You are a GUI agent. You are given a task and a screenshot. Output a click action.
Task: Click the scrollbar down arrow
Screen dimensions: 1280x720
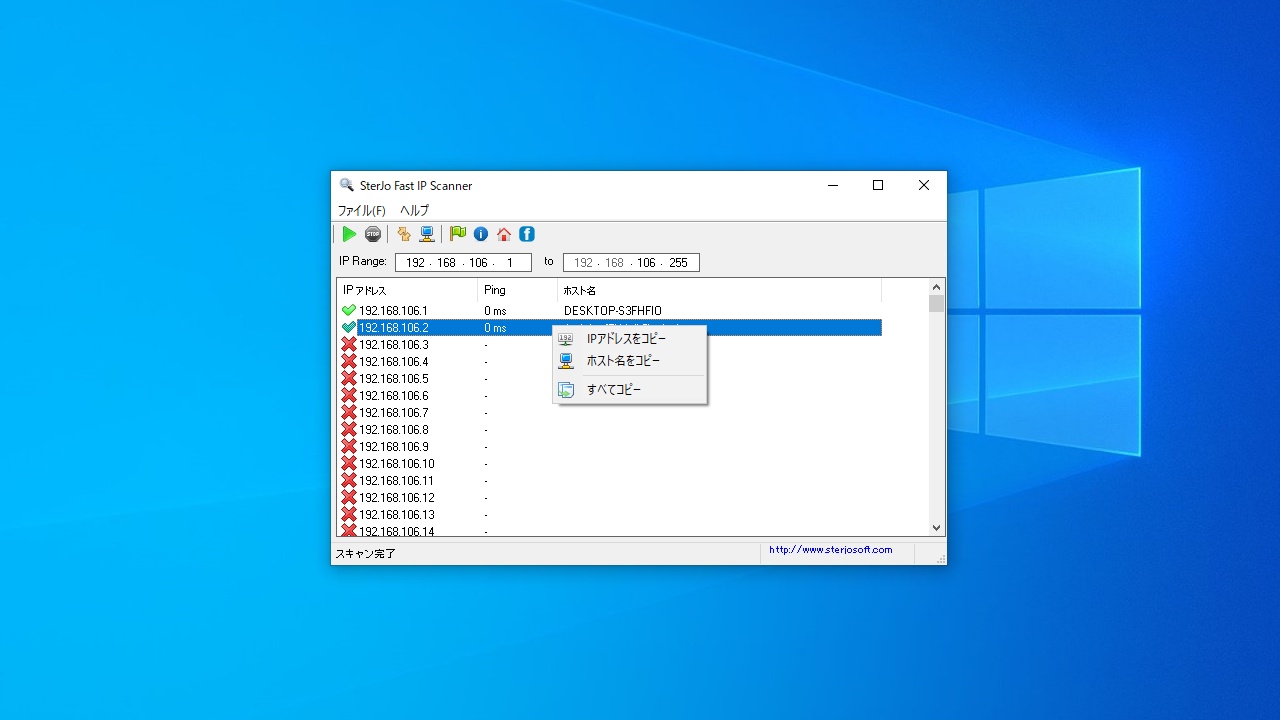(936, 528)
